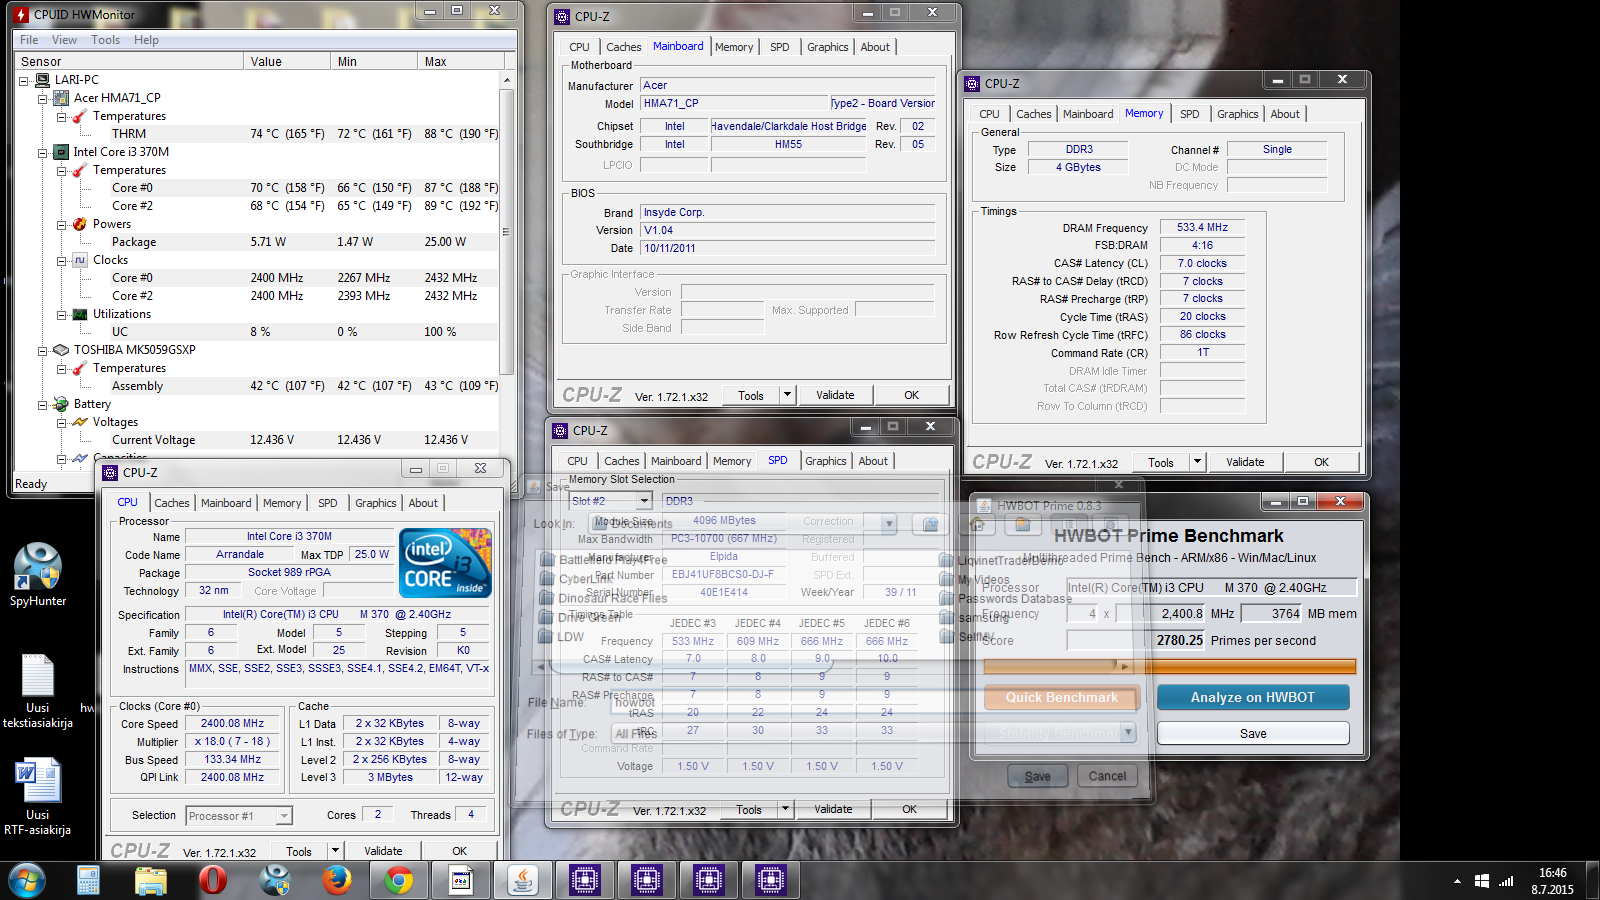
Task: Click the Intel Core i3 370M chip icon
Action: coord(61,152)
